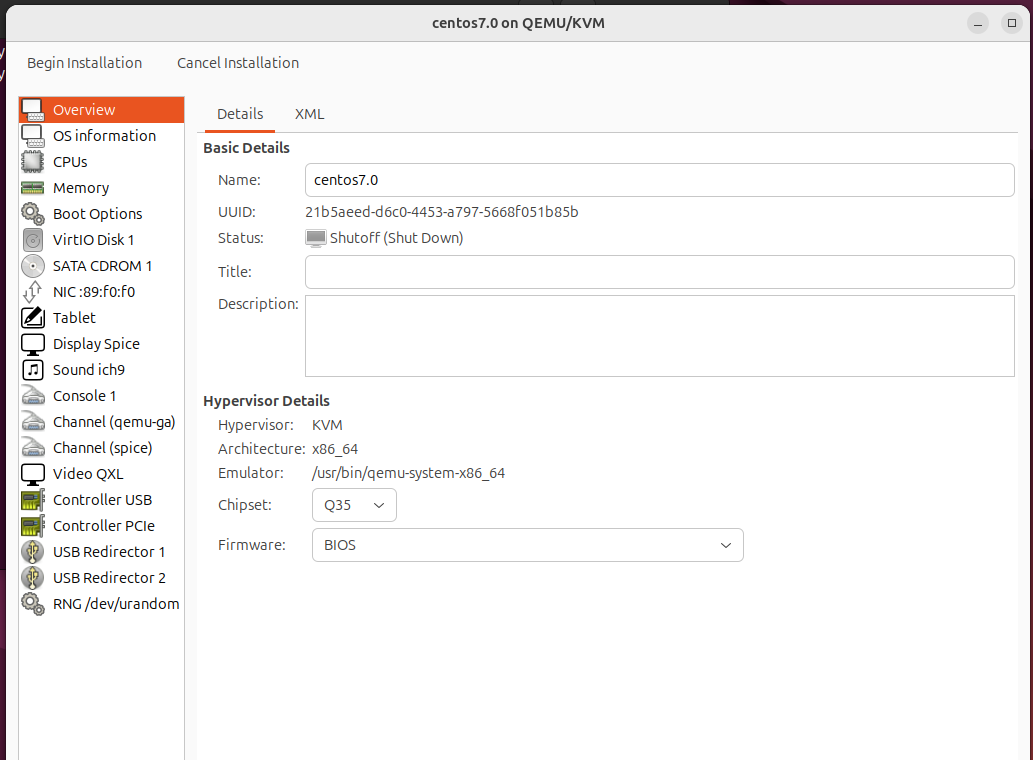This screenshot has width=1033, height=760.
Task: Select the Memory row label
Action: click(81, 188)
